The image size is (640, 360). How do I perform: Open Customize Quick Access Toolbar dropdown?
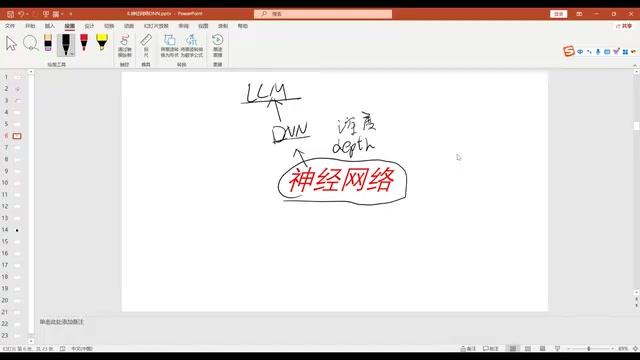(71, 14)
